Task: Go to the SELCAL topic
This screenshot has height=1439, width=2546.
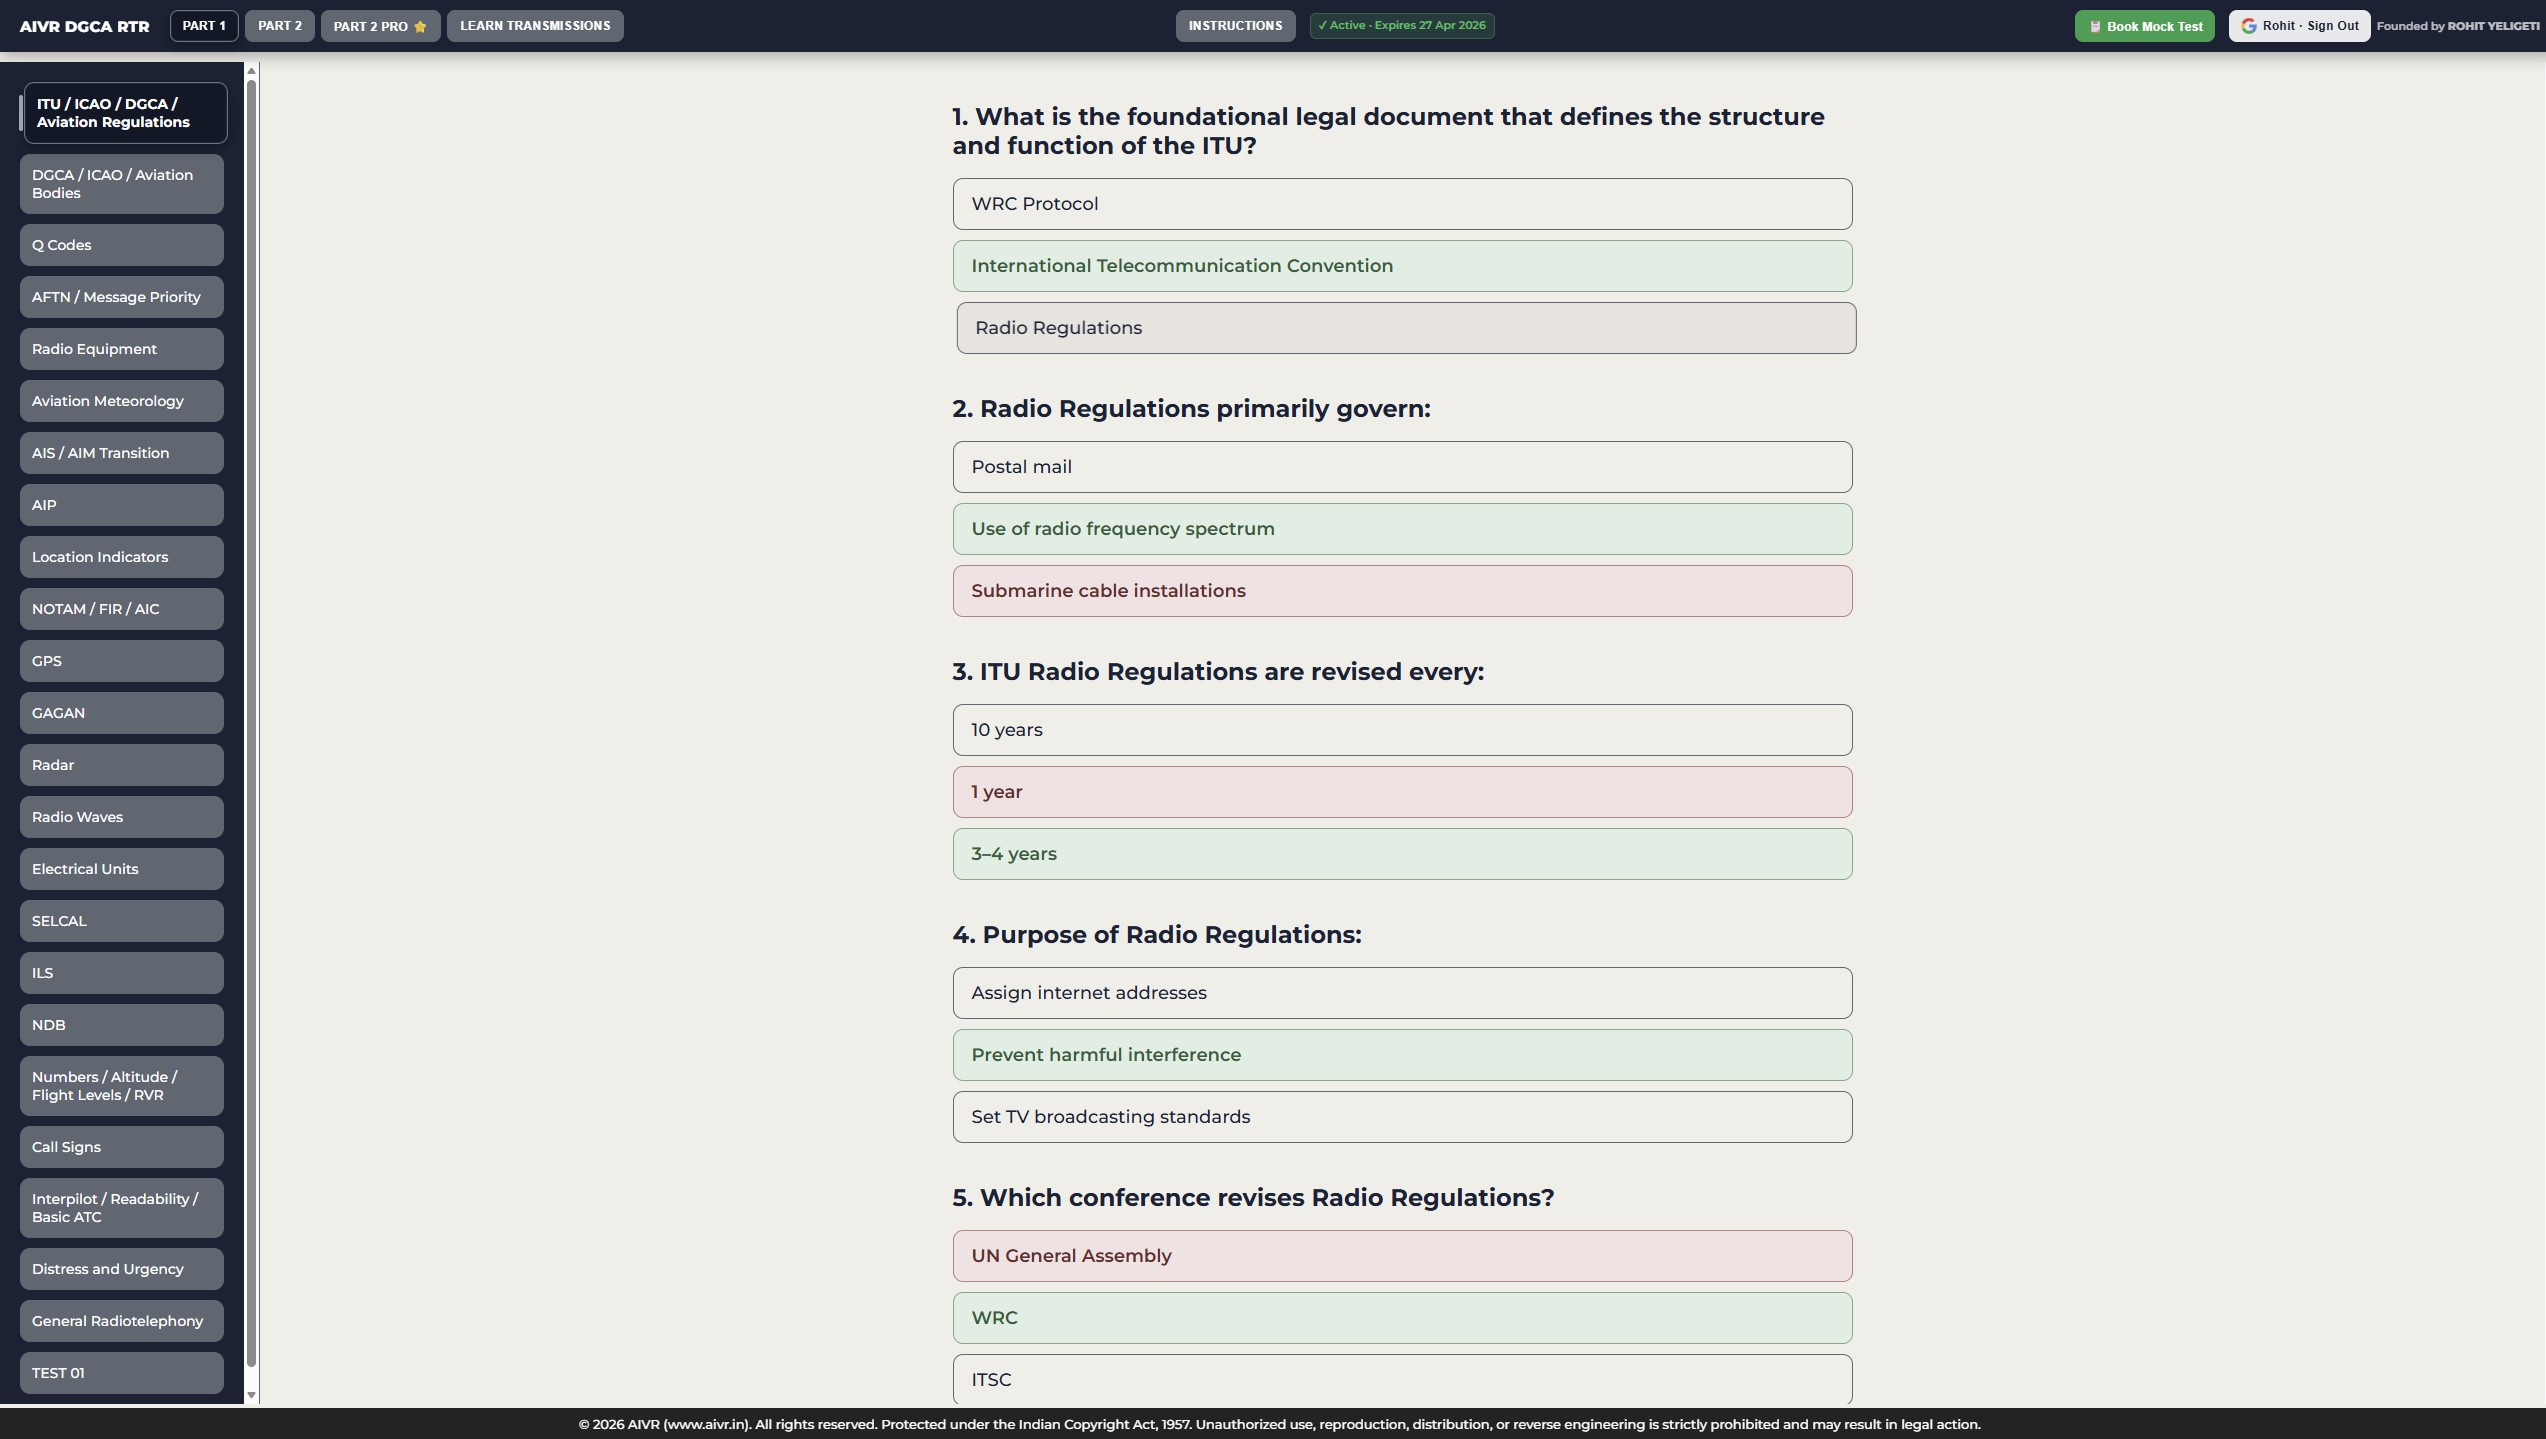Action: 121,921
